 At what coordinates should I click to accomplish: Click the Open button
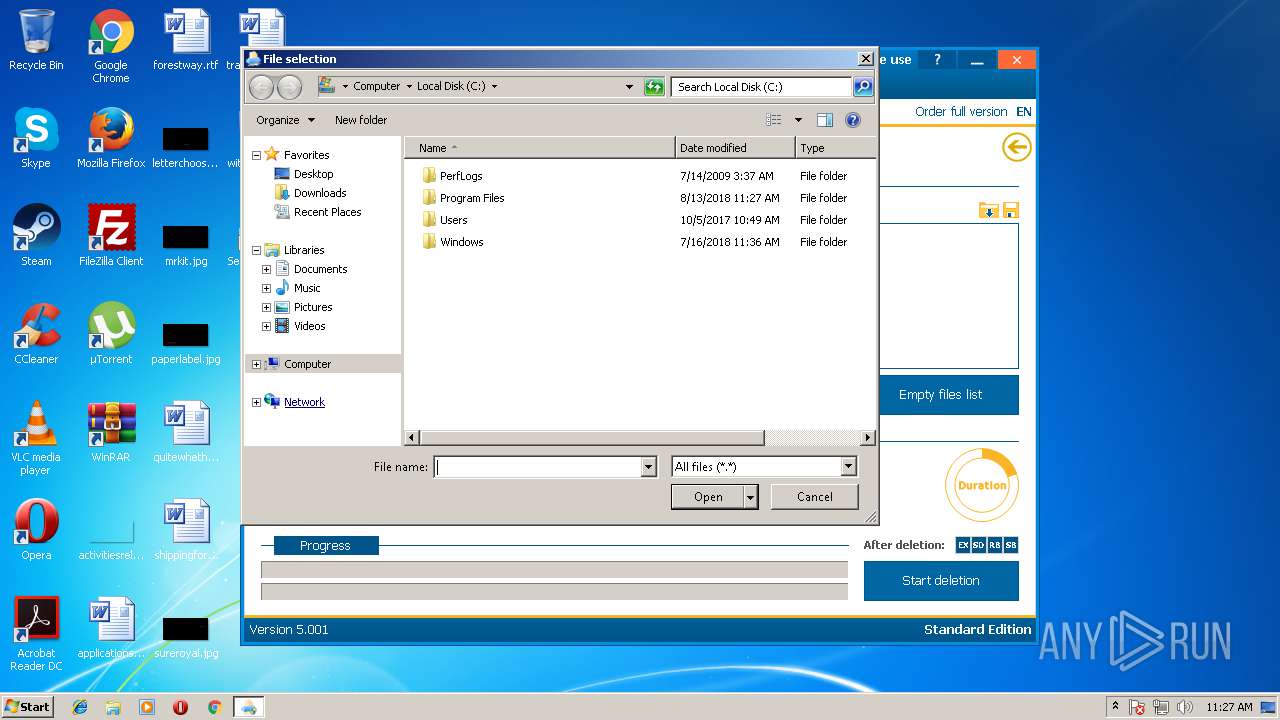pos(708,497)
